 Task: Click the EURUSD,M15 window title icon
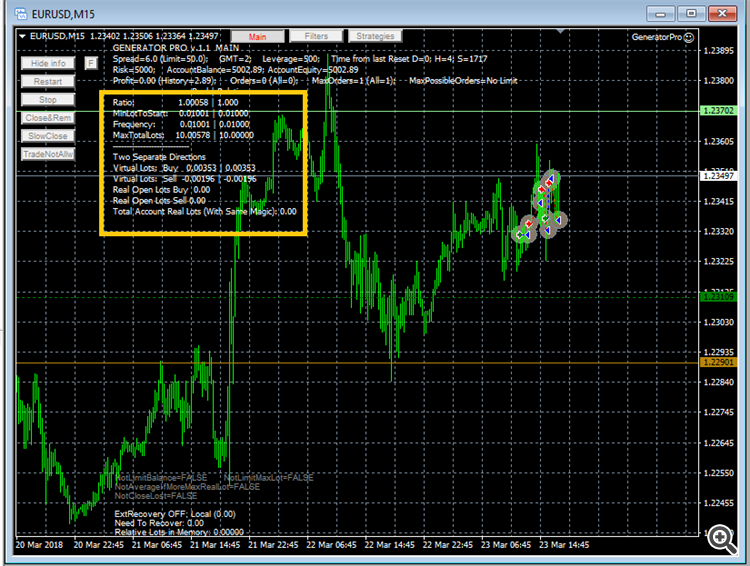pos(21,14)
